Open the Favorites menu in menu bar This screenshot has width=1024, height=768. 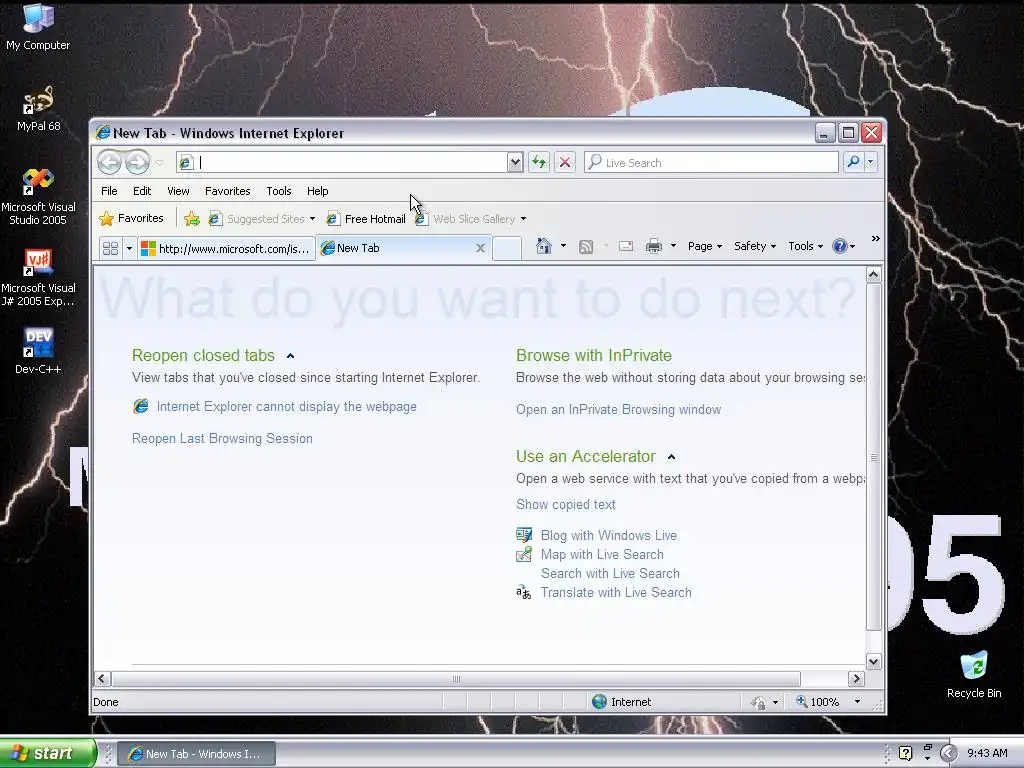(x=227, y=191)
